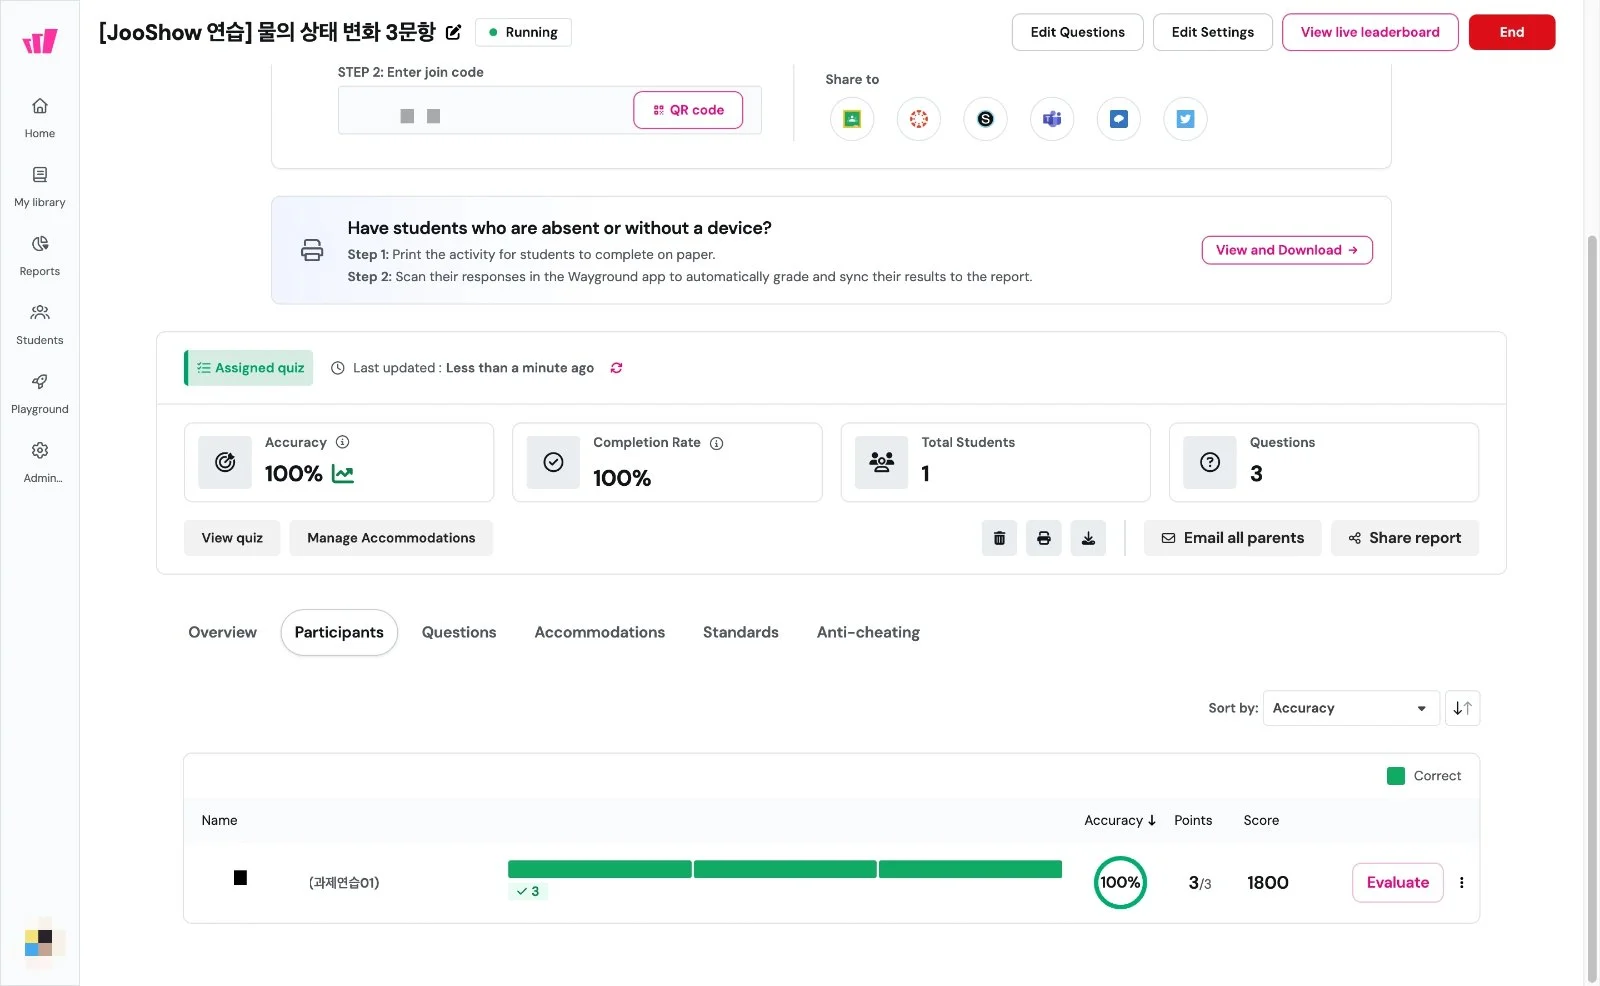Viewport: 1600px width, 986px height.
Task: Share to Schoology
Action: (x=985, y=119)
